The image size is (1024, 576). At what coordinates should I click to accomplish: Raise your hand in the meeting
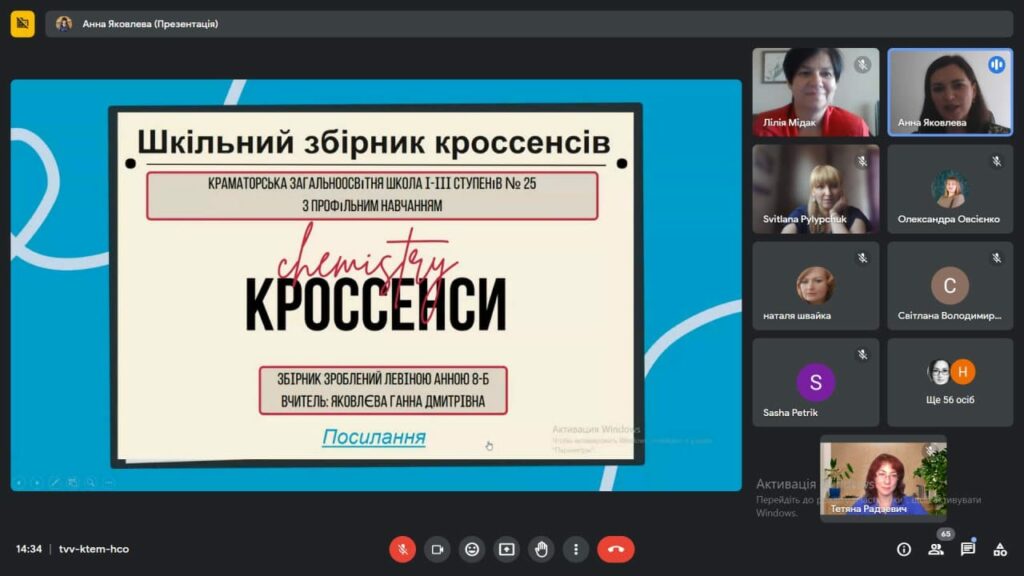541,549
